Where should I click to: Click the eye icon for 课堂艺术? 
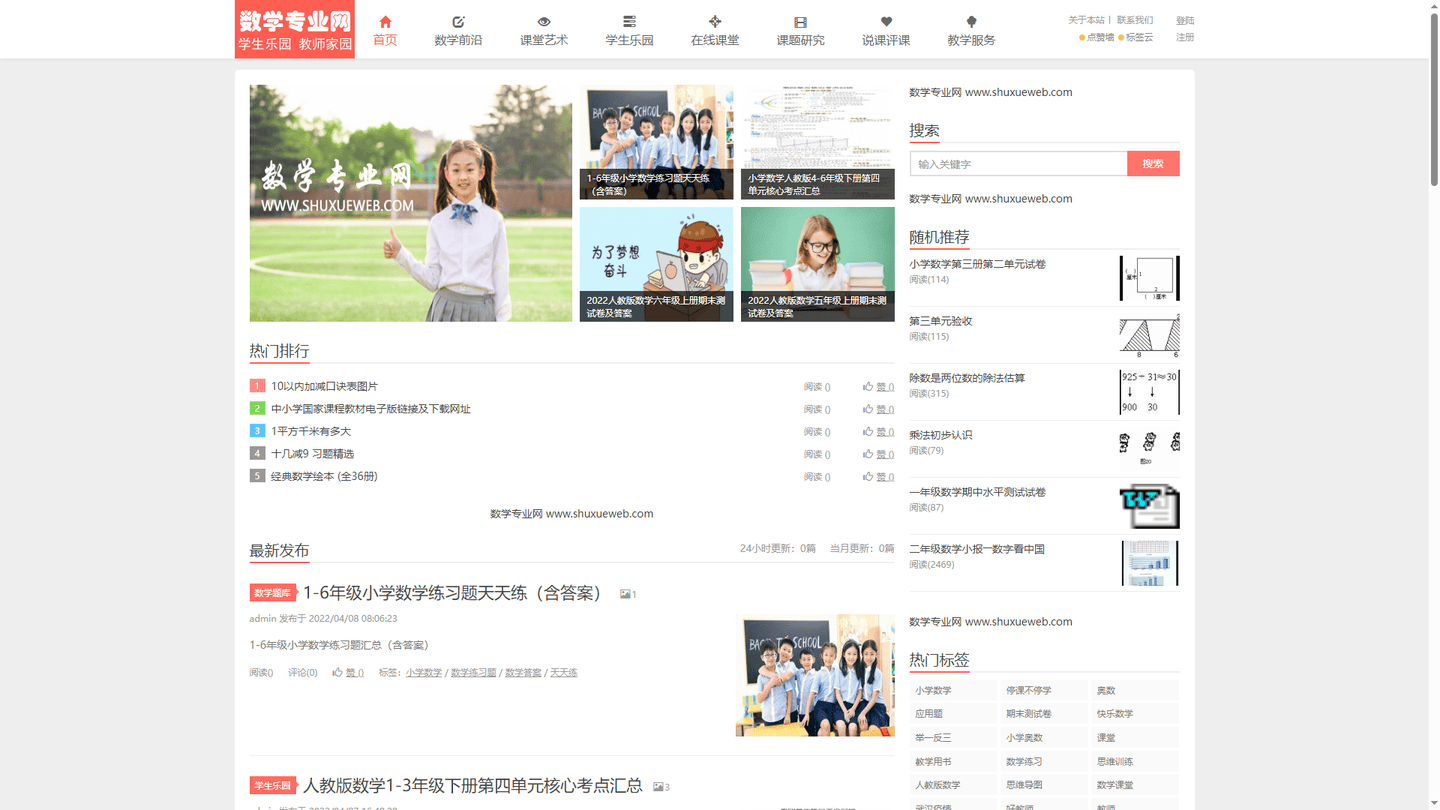(x=544, y=21)
